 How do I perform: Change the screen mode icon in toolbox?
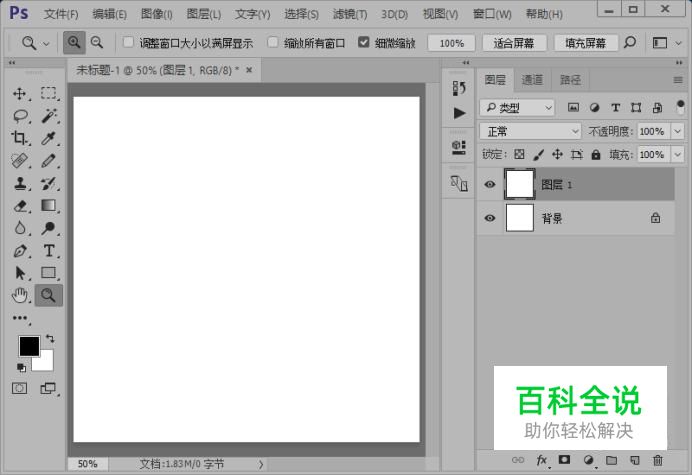tap(48, 388)
